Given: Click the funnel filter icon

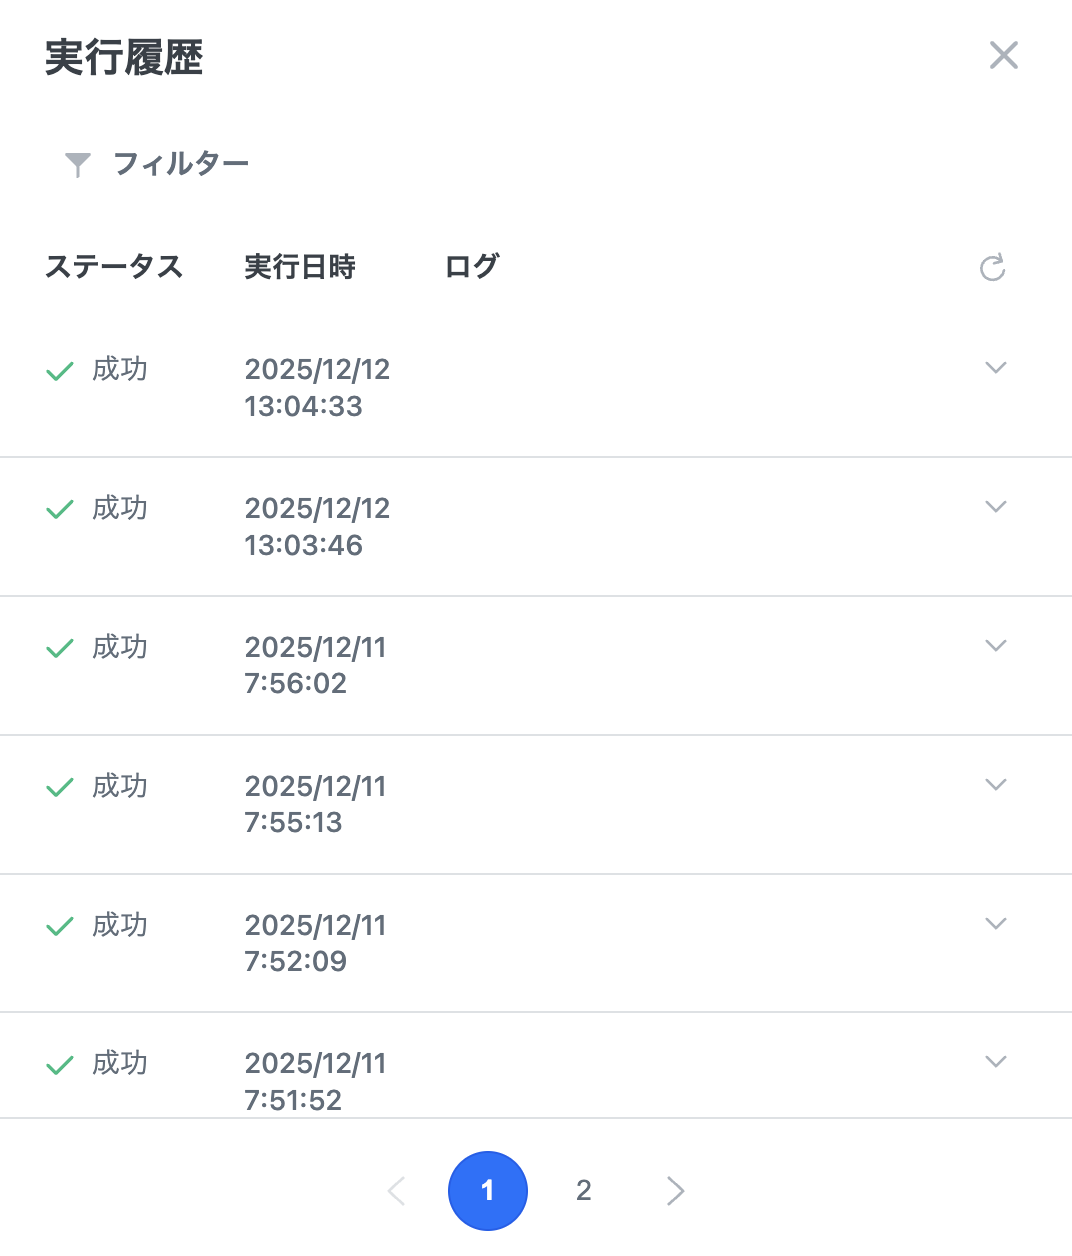Looking at the screenshot, I should [78, 164].
